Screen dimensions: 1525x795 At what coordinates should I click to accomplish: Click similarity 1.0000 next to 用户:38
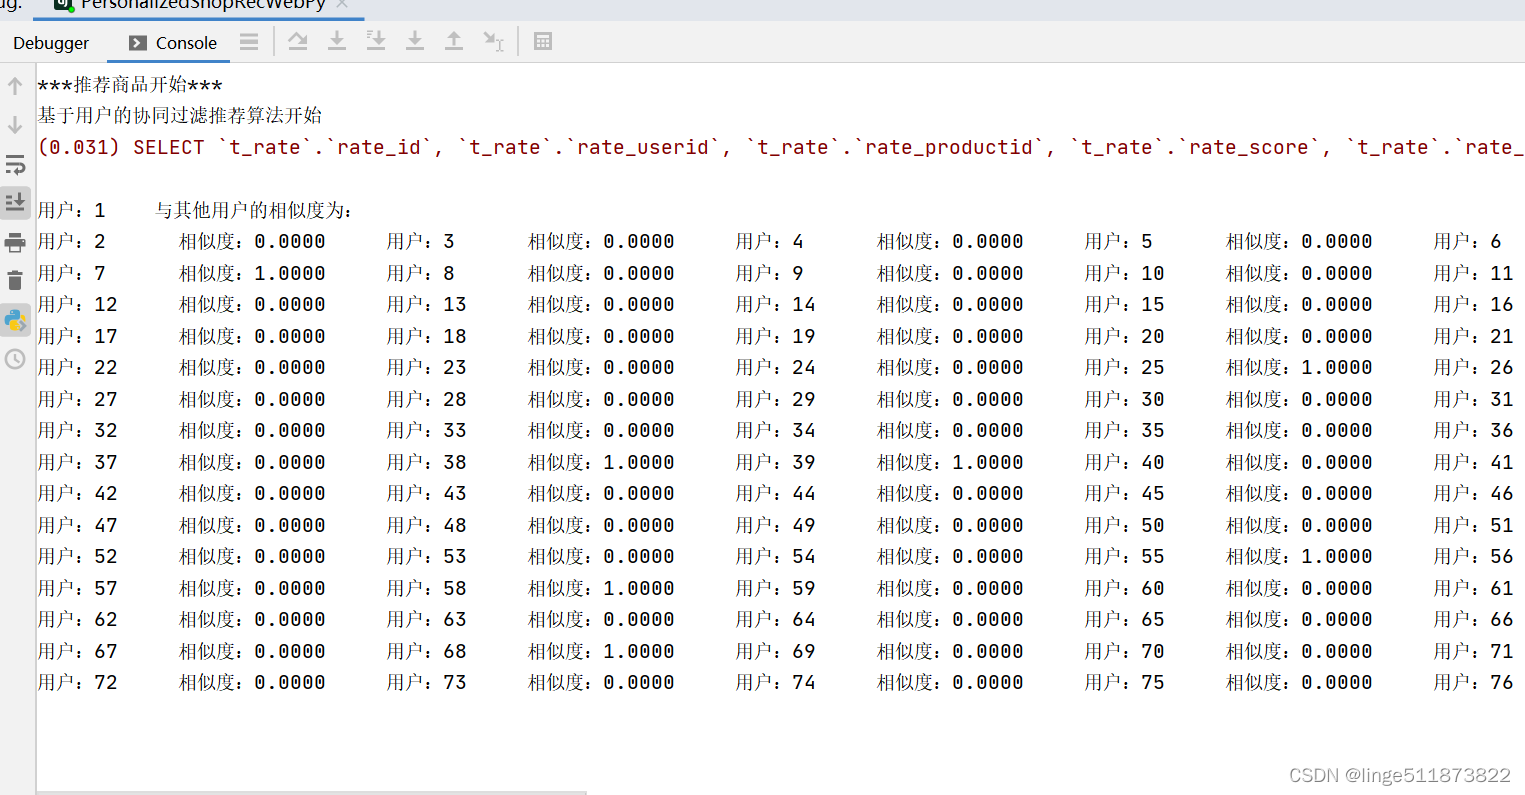click(x=639, y=462)
